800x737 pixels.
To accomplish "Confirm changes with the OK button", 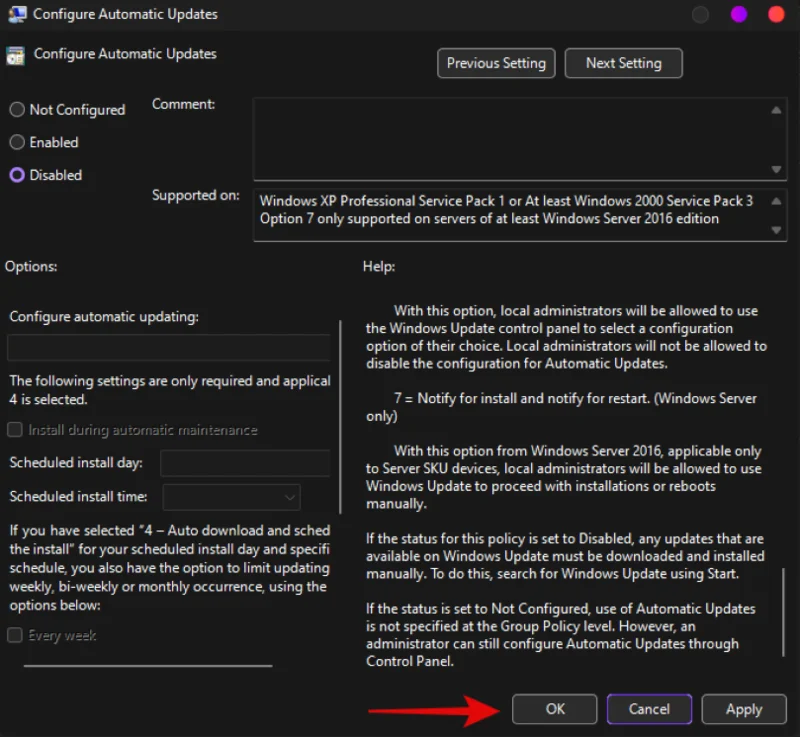I will click(554, 709).
